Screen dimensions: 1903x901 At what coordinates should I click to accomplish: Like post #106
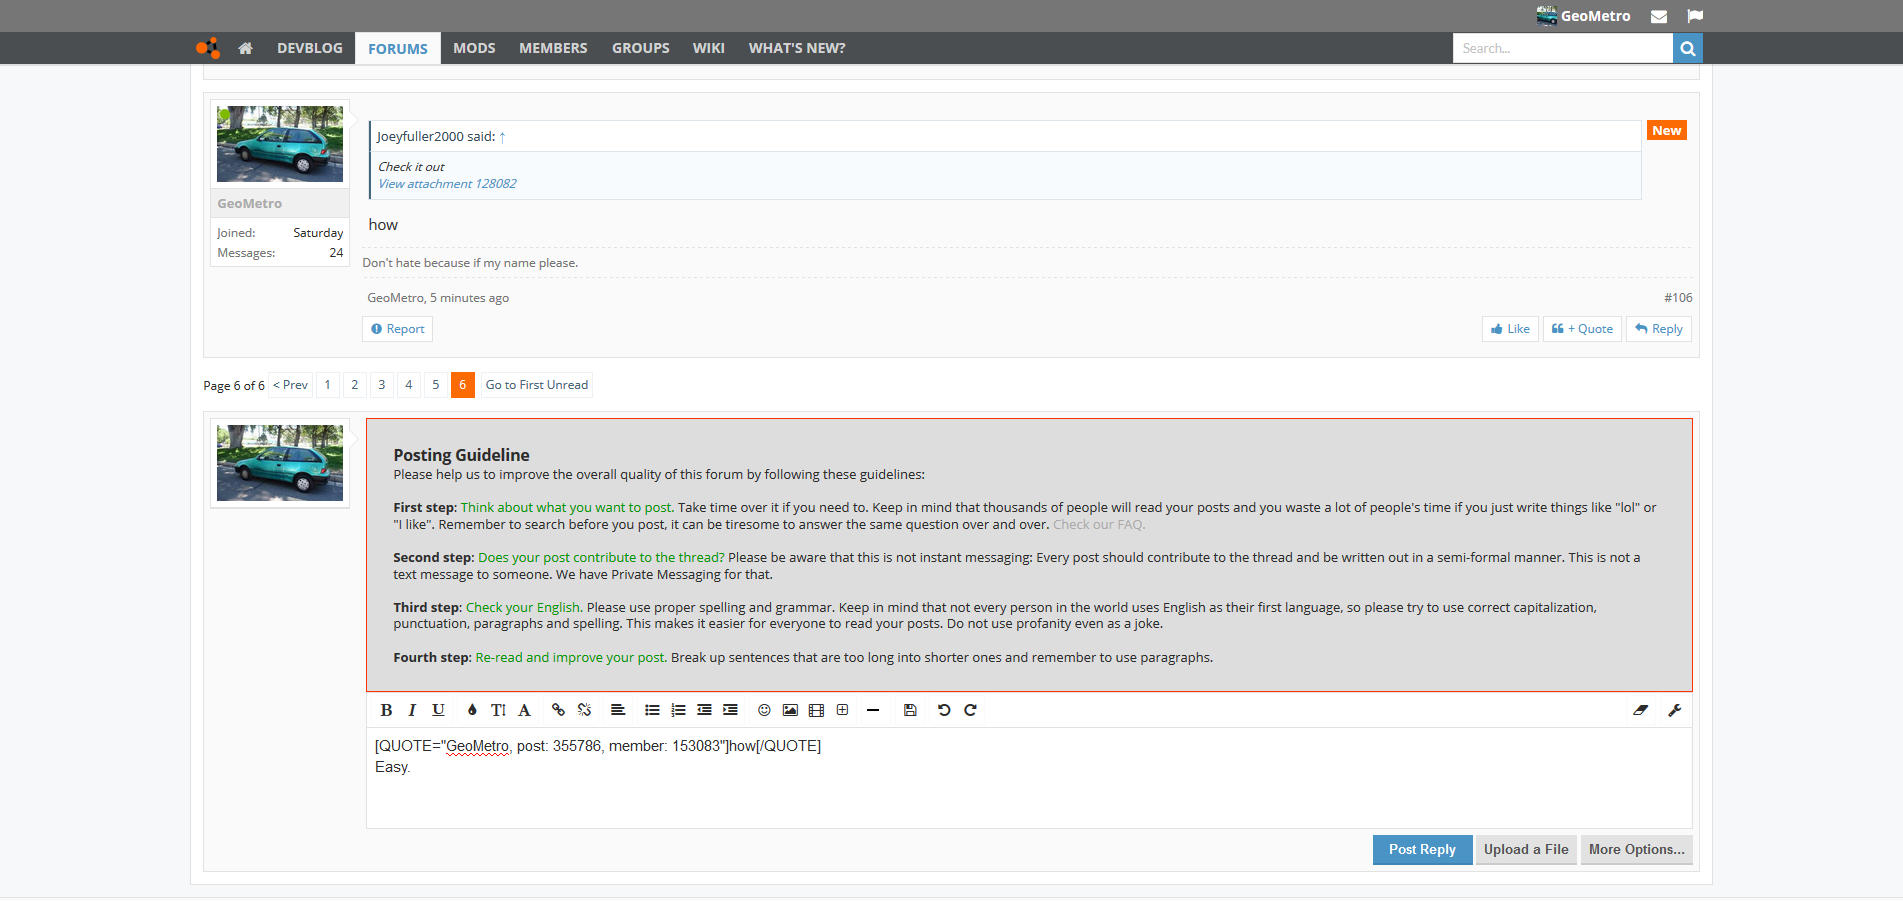click(1510, 329)
